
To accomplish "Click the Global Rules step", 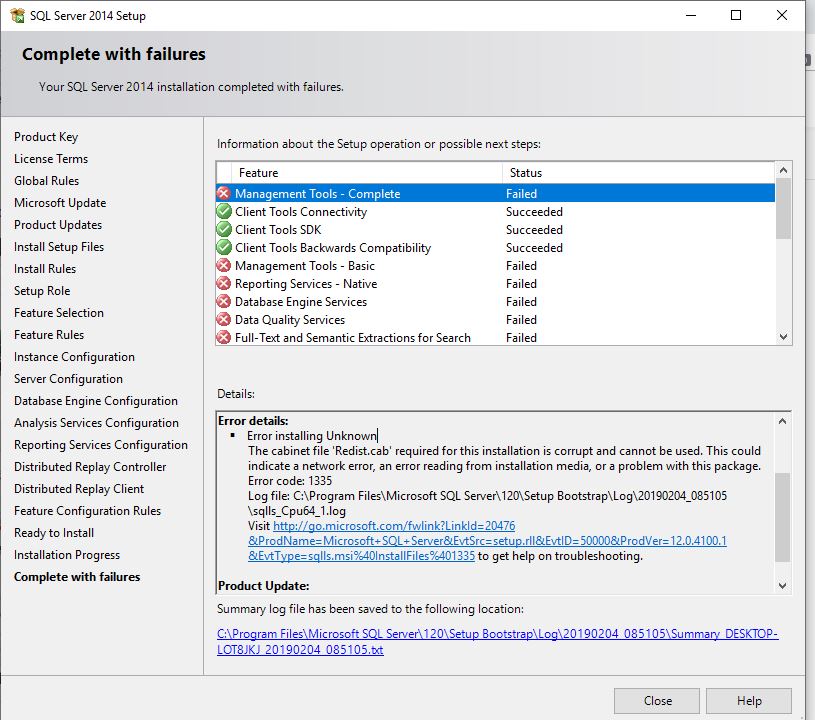I will pos(46,180).
